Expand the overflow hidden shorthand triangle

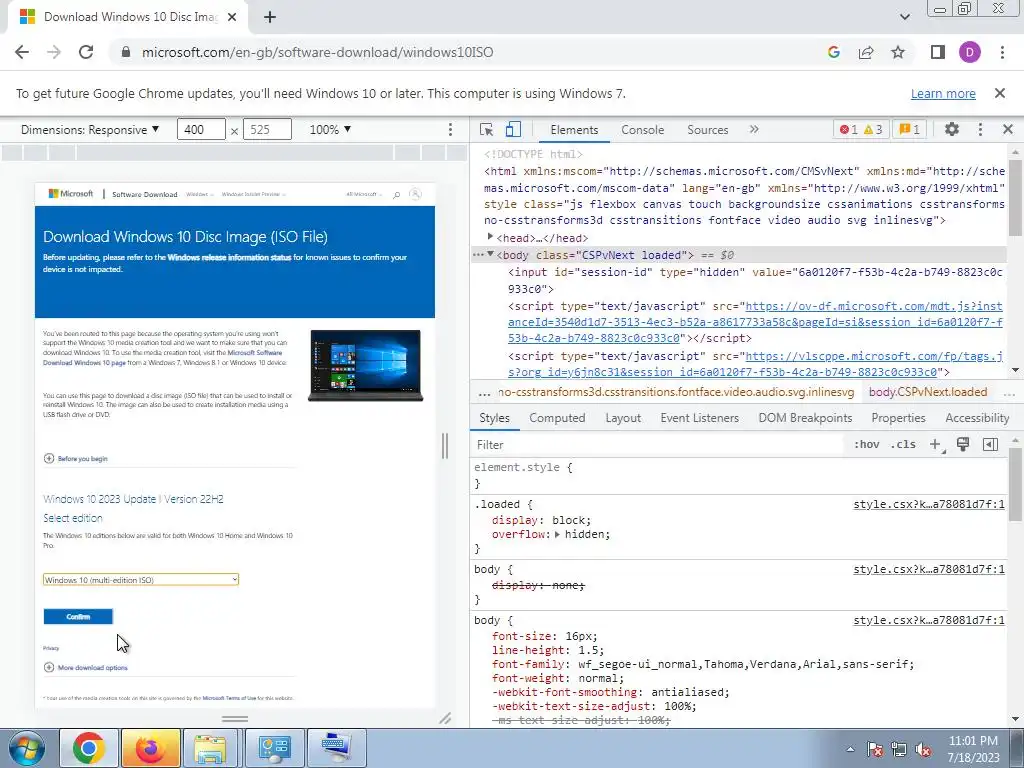[x=557, y=534]
